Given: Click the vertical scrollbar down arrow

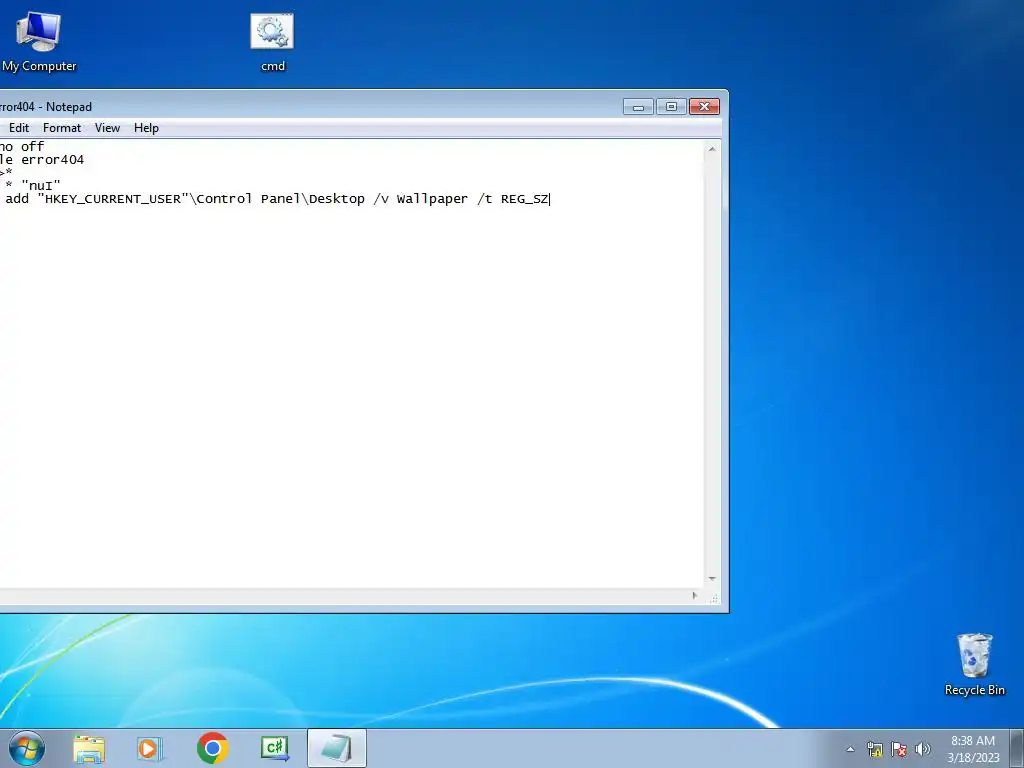Looking at the screenshot, I should [712, 579].
